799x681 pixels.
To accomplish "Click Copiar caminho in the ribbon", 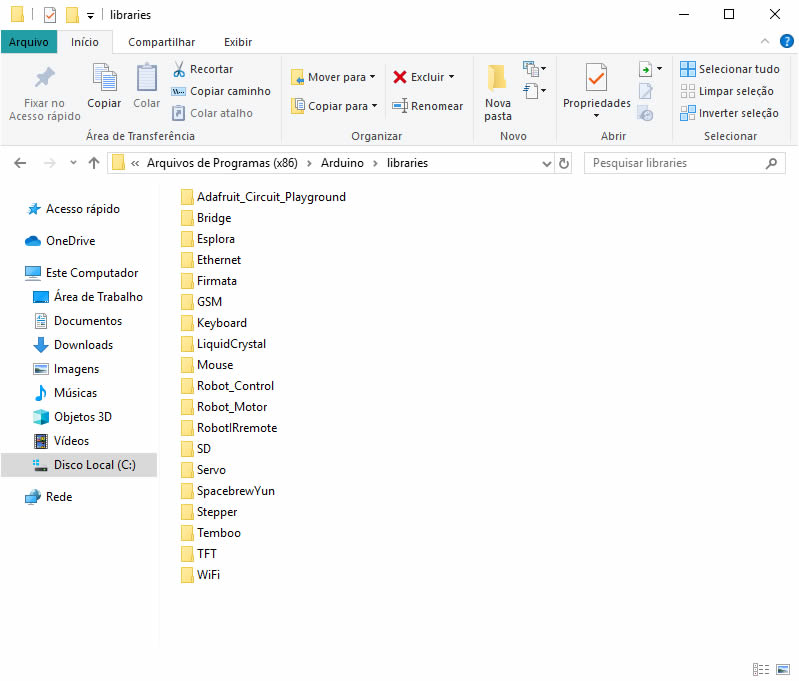I will pyautogui.click(x=221, y=91).
